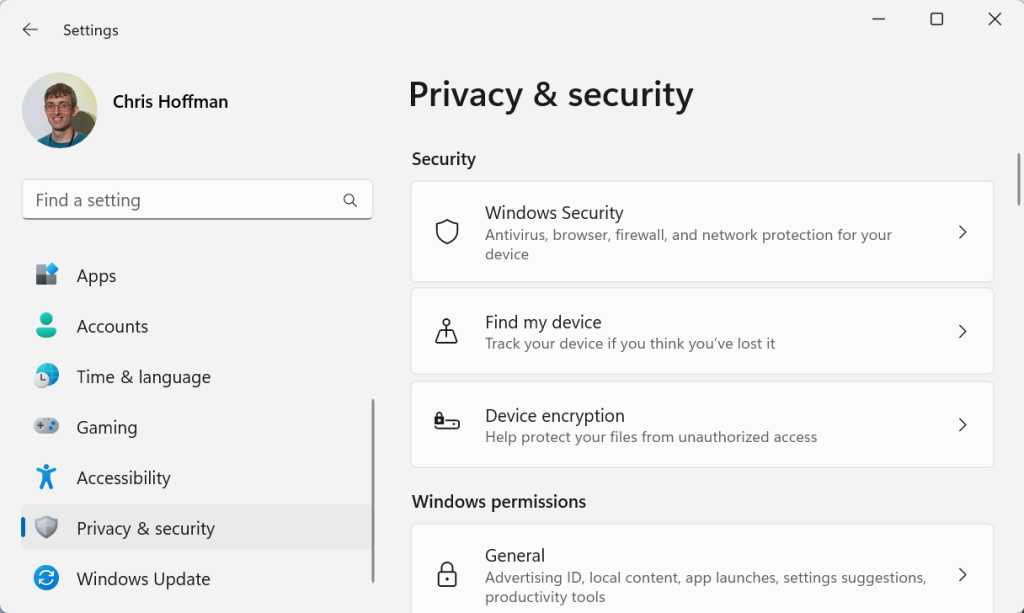Open Find my device via its chevron
This screenshot has height=613, width=1024.
pos(962,330)
